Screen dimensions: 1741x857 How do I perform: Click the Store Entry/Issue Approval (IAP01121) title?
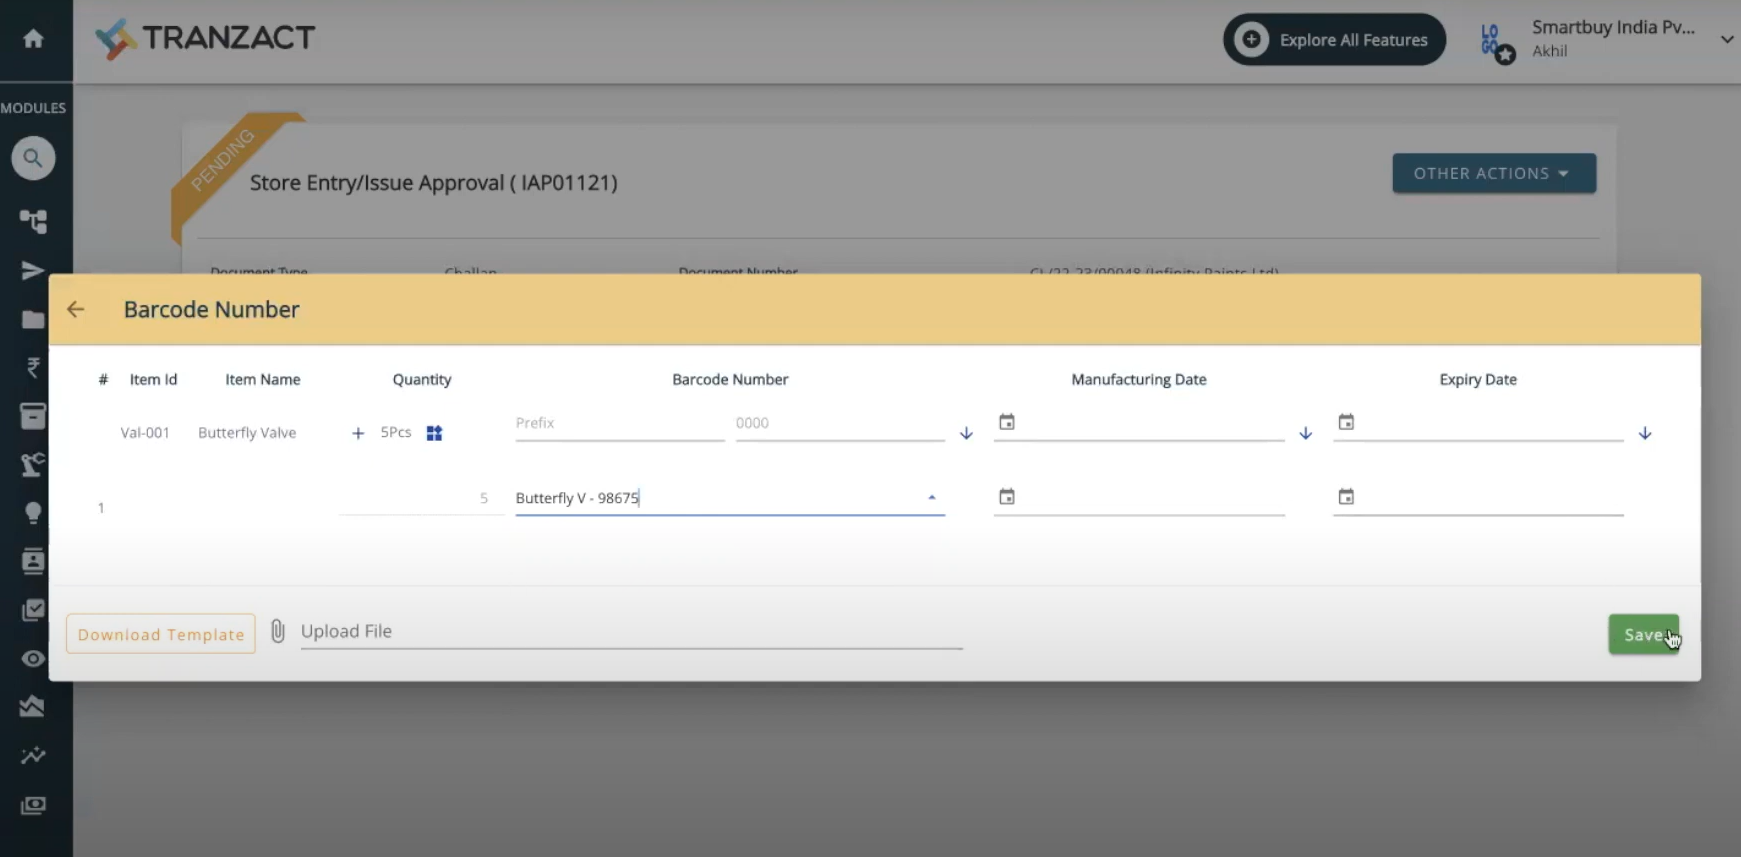[433, 183]
